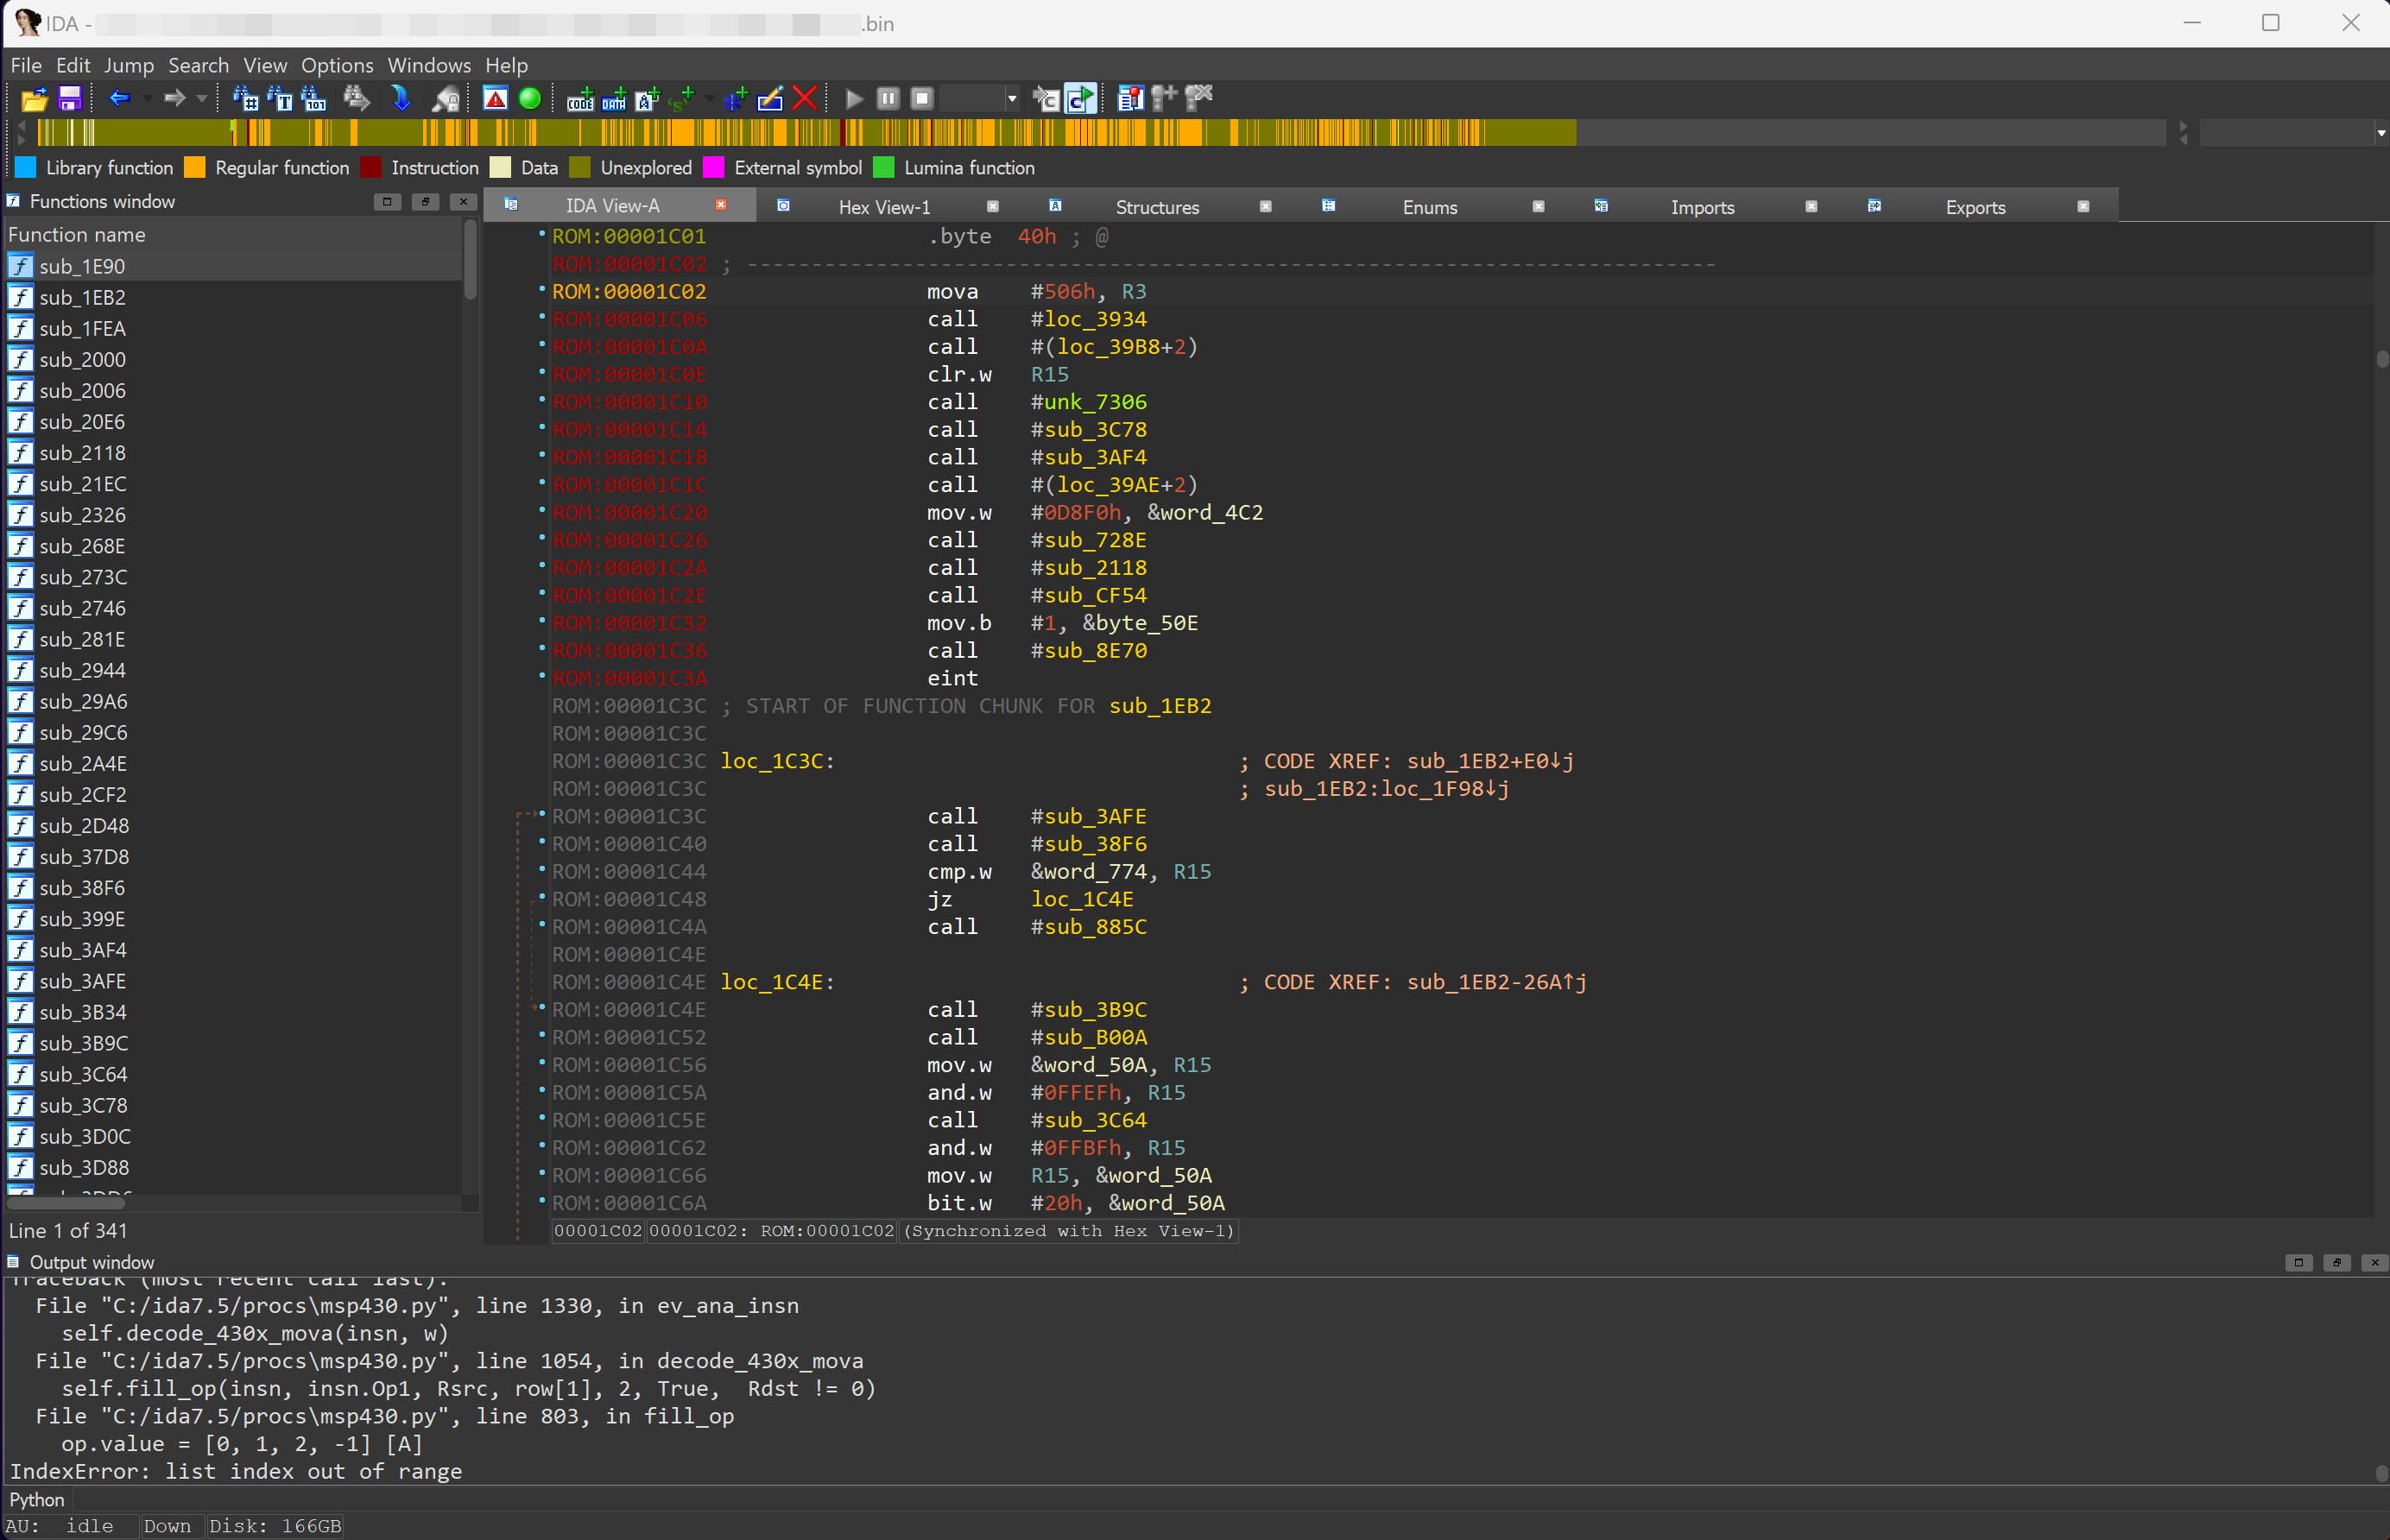Screen dimensions: 2390x1540
Task: Click the Start process play icon
Action: coord(854,98)
